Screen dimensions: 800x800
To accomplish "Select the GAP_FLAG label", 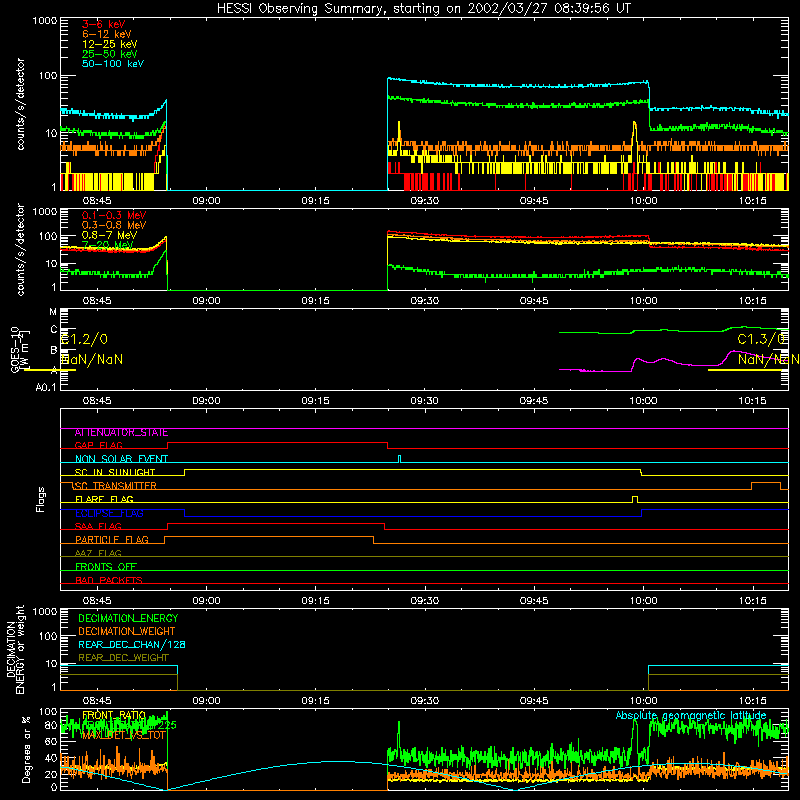I will (x=99, y=445).
